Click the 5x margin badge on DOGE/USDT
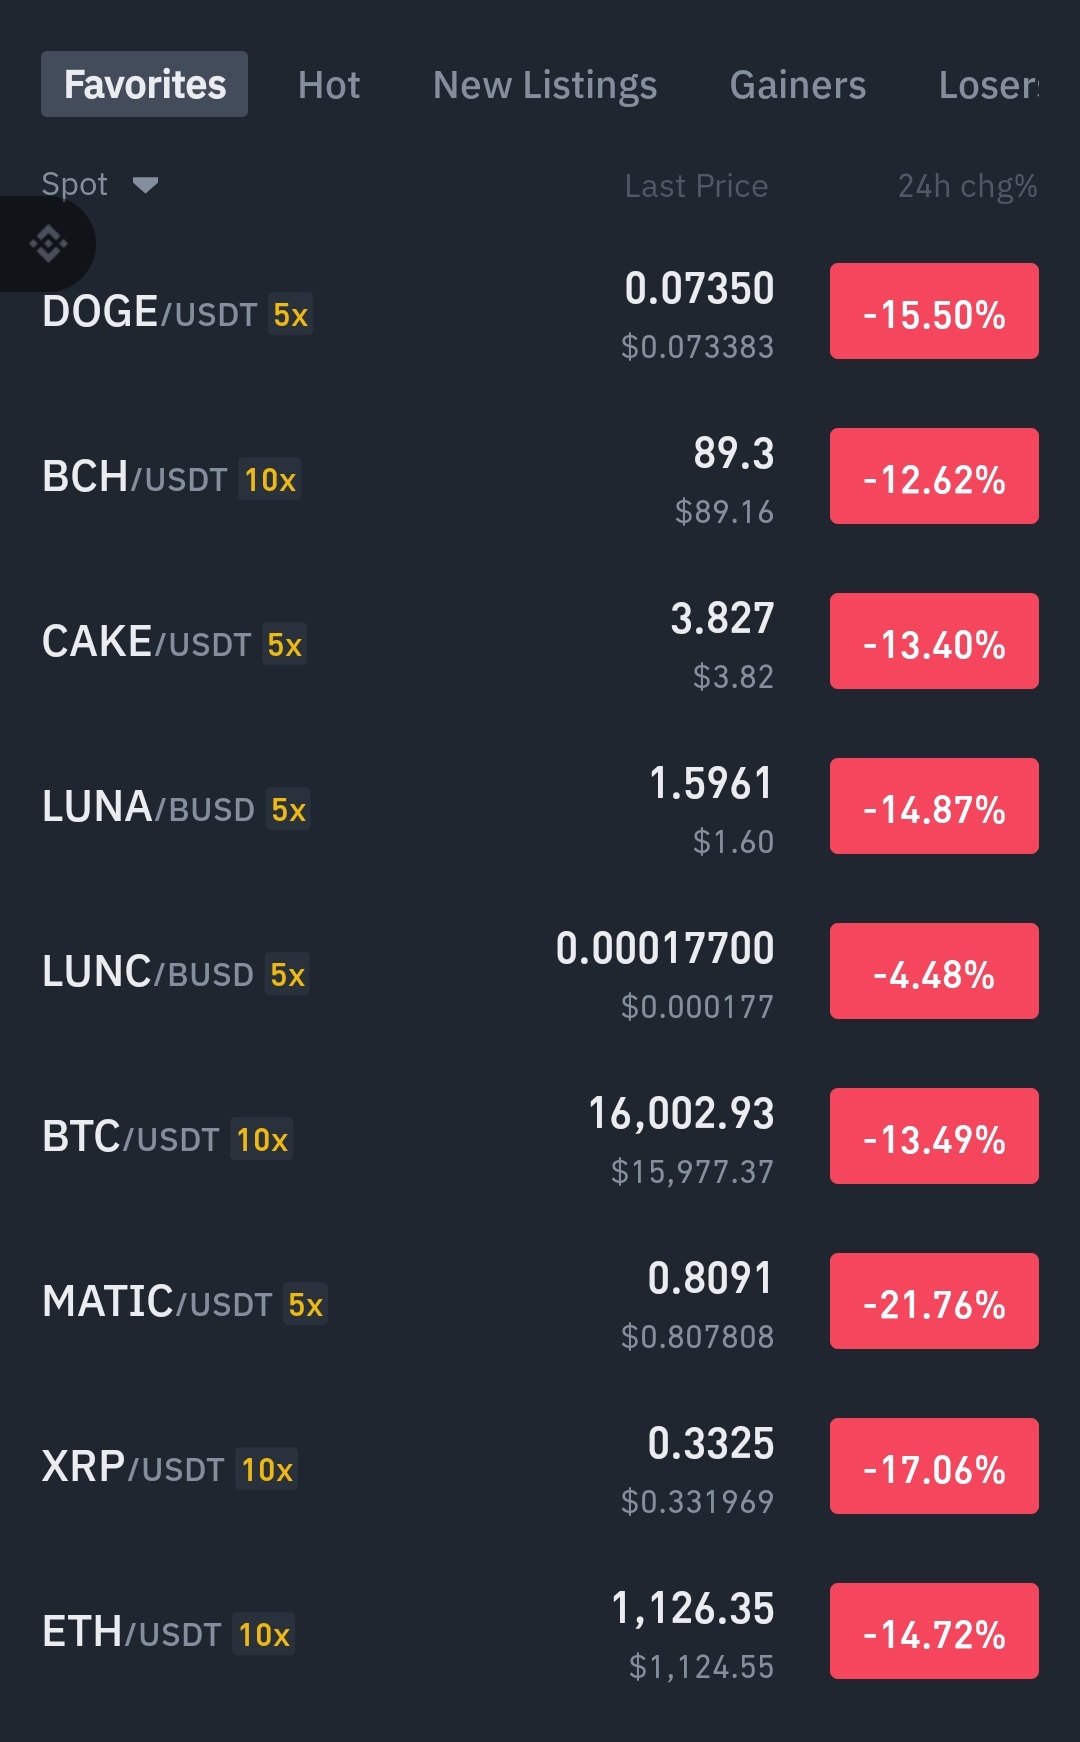Screen dimensions: 1080x1742 pos(290,314)
